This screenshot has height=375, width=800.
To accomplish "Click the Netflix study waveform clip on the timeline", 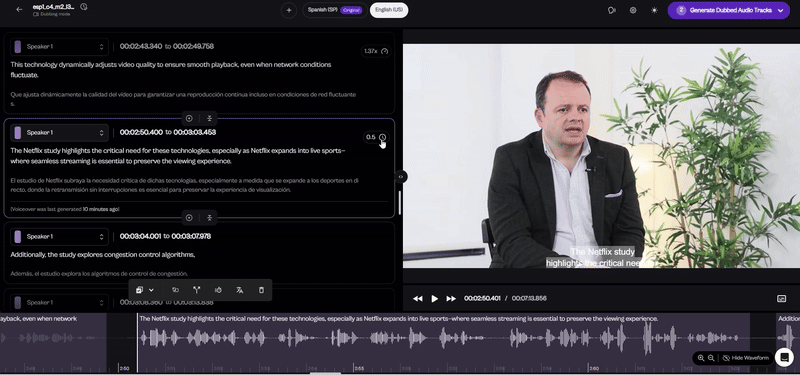I will (443, 342).
